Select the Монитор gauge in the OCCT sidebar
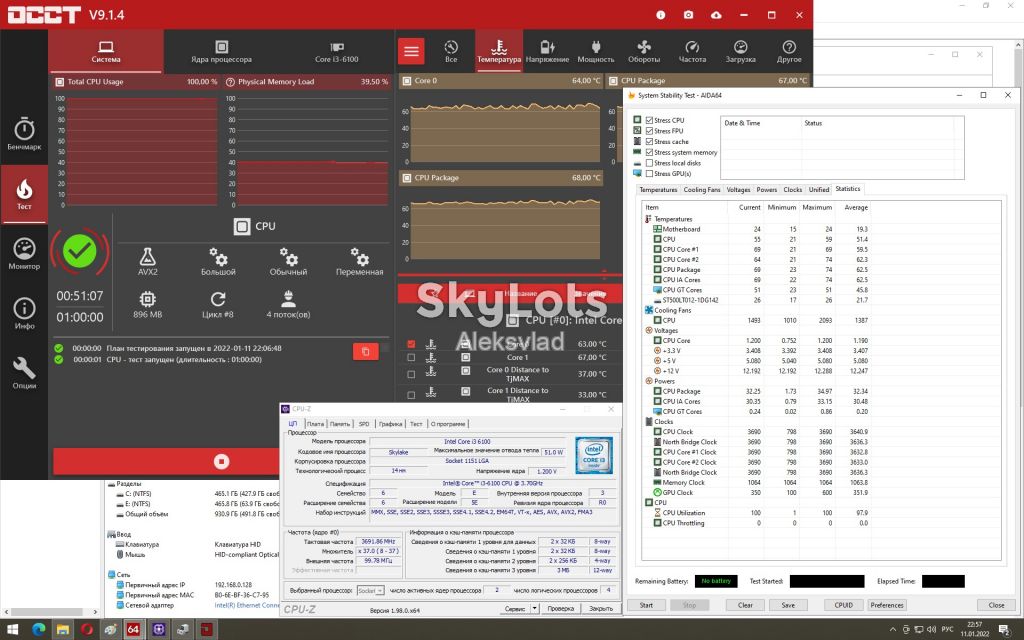The height and width of the screenshot is (640, 1024). coord(24,253)
